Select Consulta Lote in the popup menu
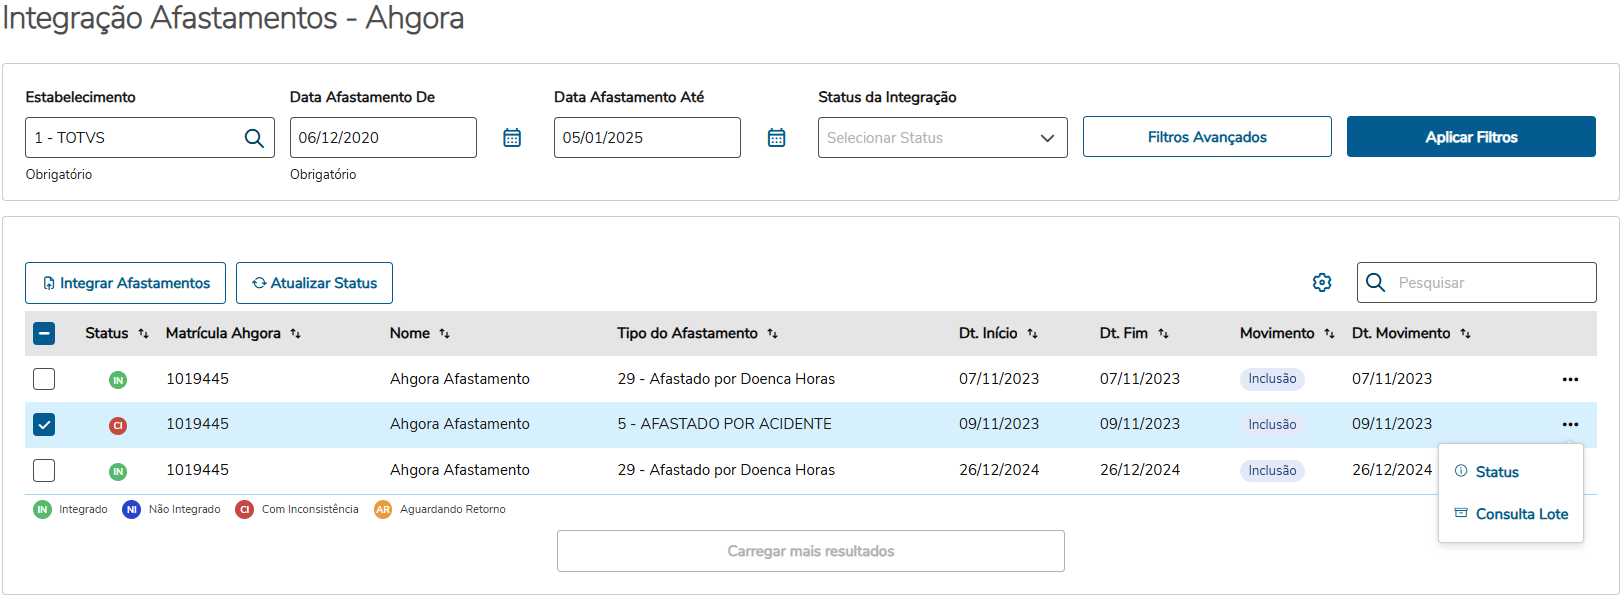This screenshot has width=1623, height=600. [1521, 514]
